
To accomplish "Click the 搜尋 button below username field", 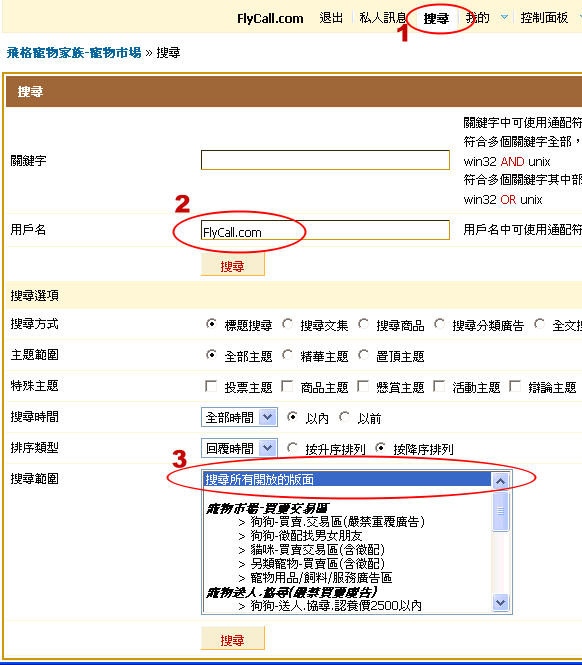I will (232, 265).
